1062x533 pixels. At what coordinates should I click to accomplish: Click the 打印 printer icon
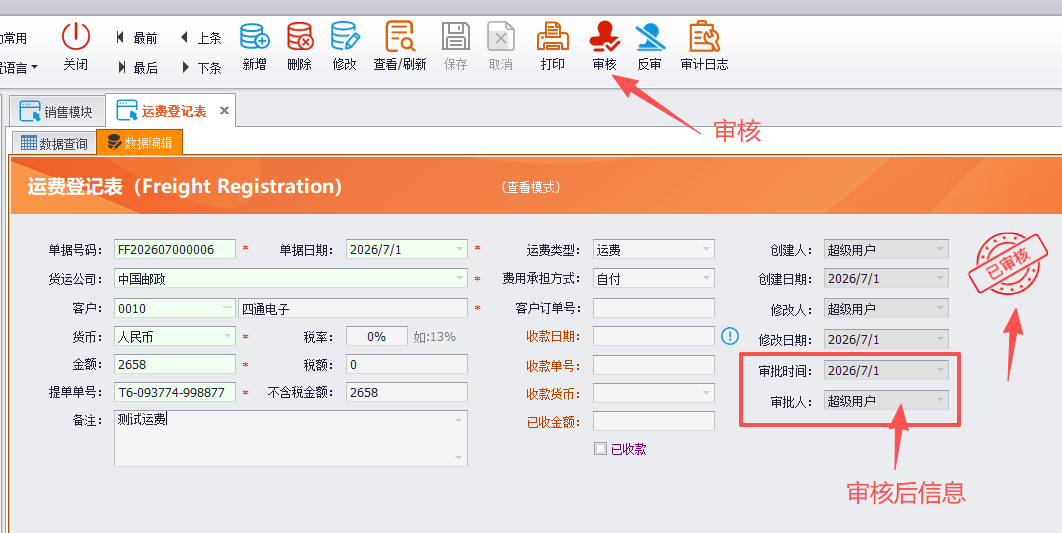click(x=553, y=36)
